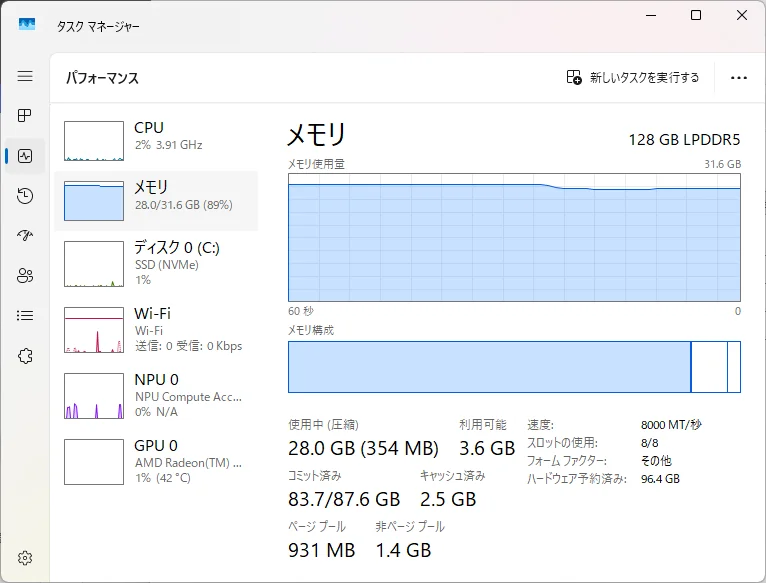Open the hamburger navigation menu

tap(25, 76)
